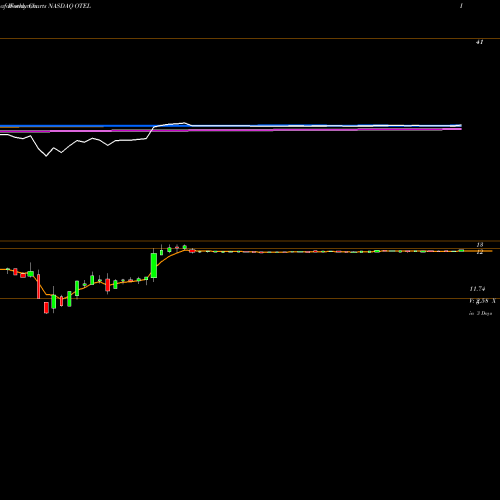Click the 13 price axis label
Viewport: 500px width, 500px height.
(x=480, y=245)
